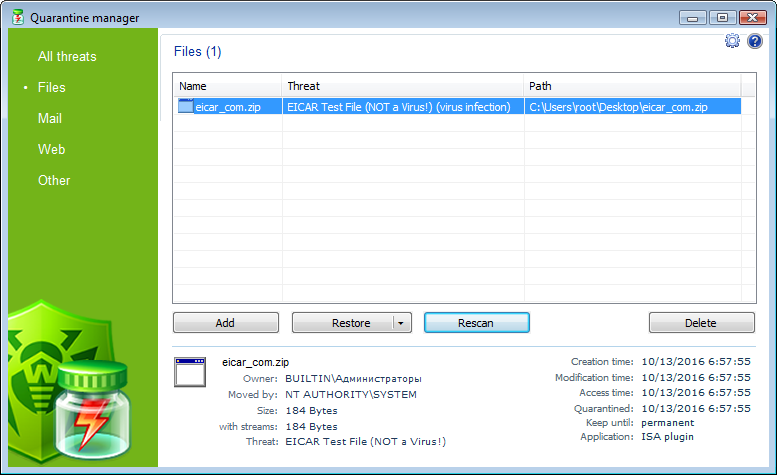777x475 pixels.
Task: Expand the Restore button dropdown arrow
Action: 401,323
